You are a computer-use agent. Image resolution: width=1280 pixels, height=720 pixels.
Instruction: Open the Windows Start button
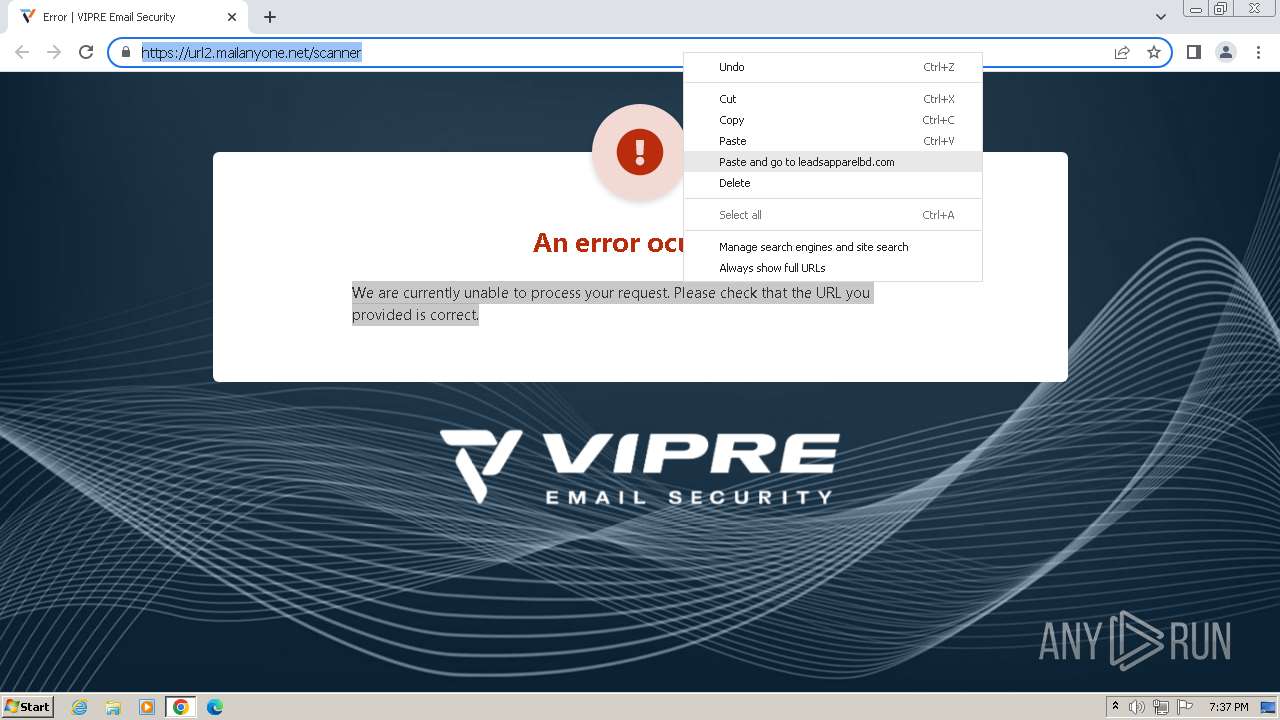point(27,707)
